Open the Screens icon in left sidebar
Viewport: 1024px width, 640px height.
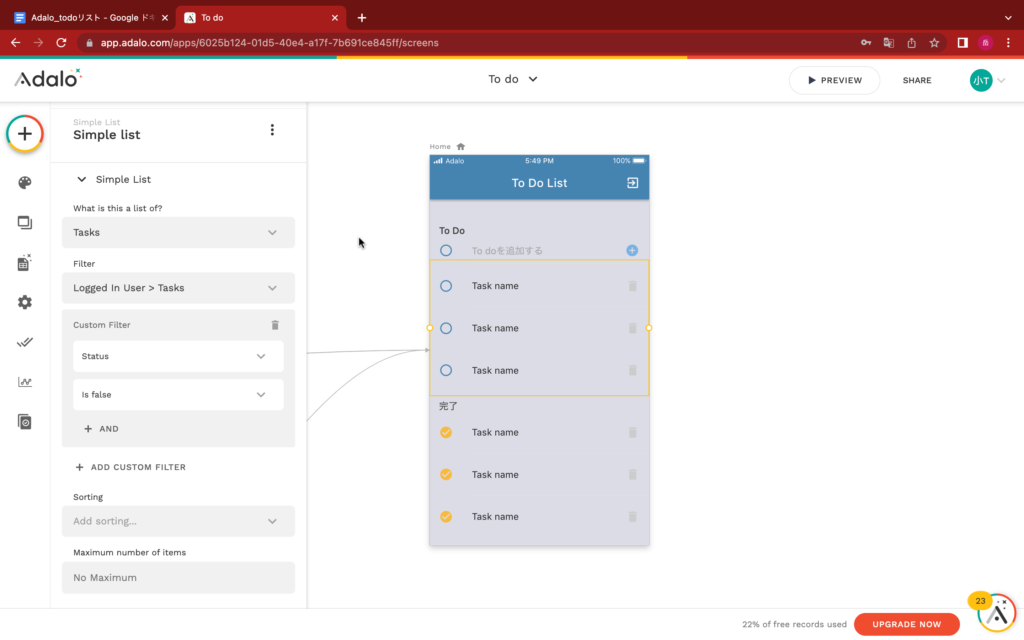pyautogui.click(x=25, y=223)
